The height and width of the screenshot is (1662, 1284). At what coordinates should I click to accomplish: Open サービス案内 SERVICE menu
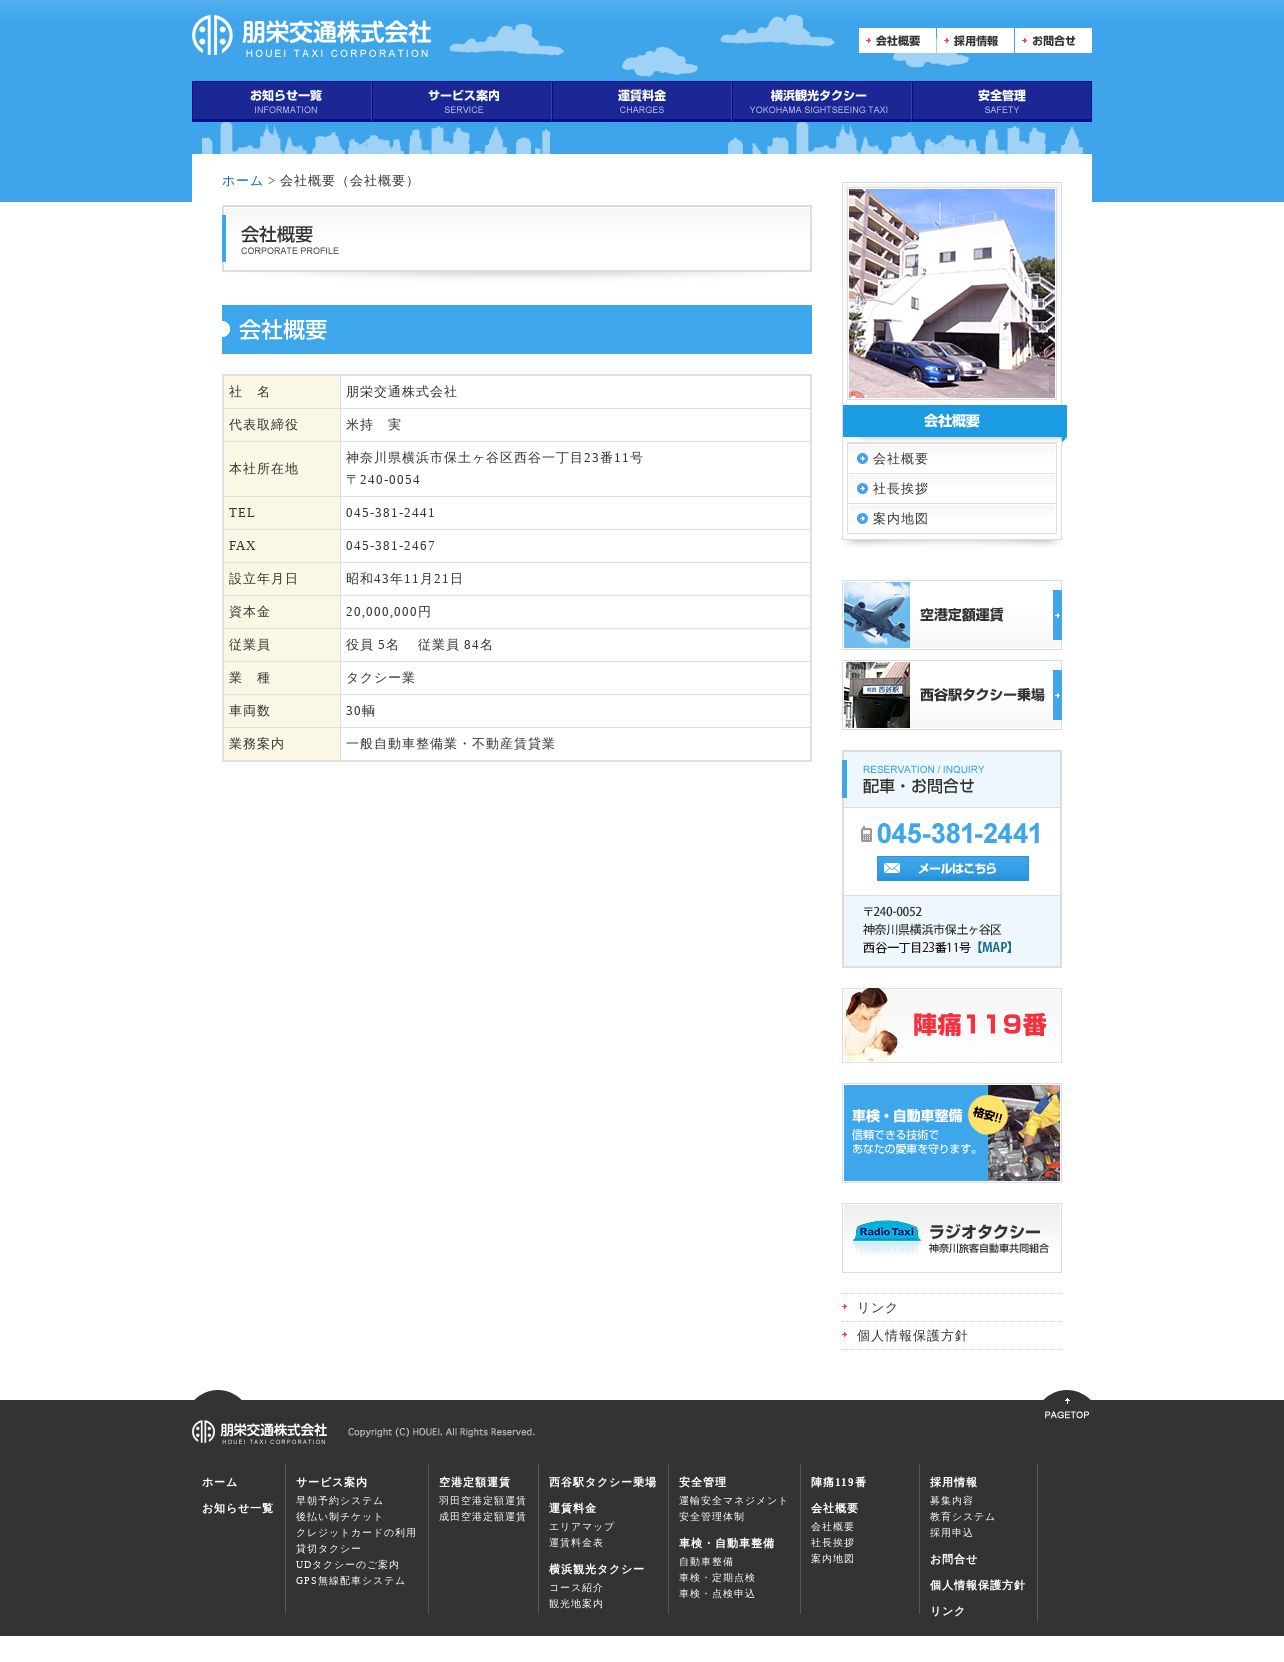(x=462, y=101)
